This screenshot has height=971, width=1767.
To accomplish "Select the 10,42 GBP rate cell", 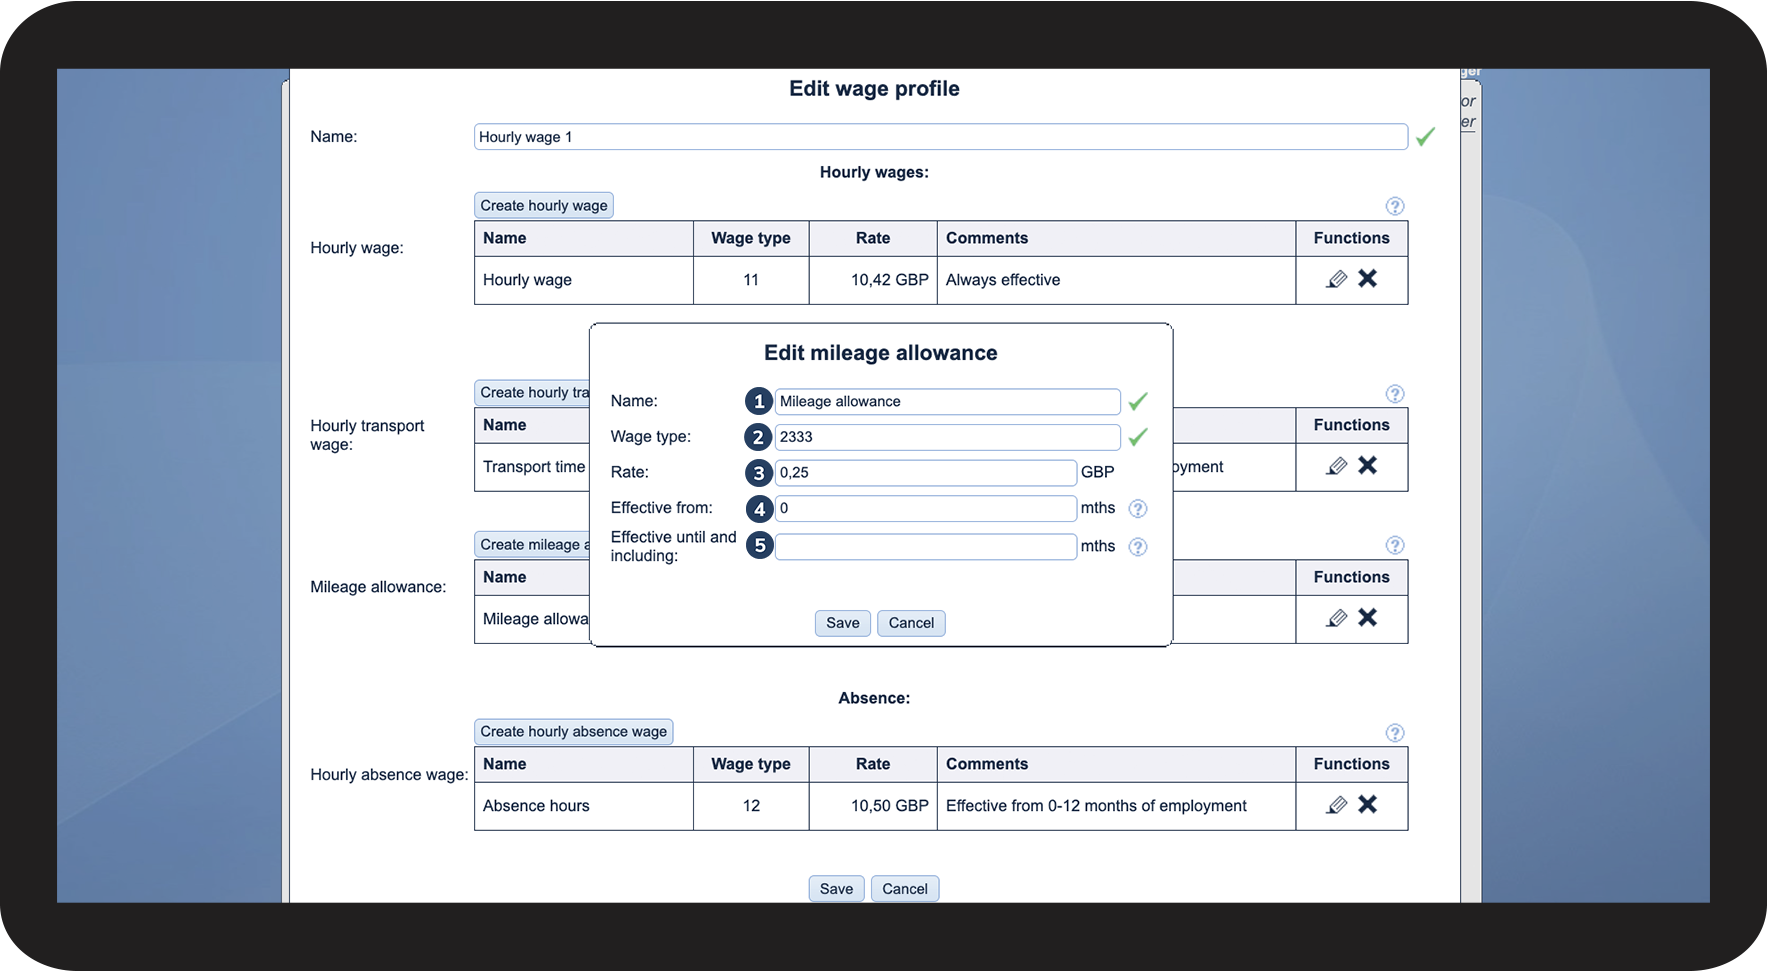I will pyautogui.click(x=873, y=280).
